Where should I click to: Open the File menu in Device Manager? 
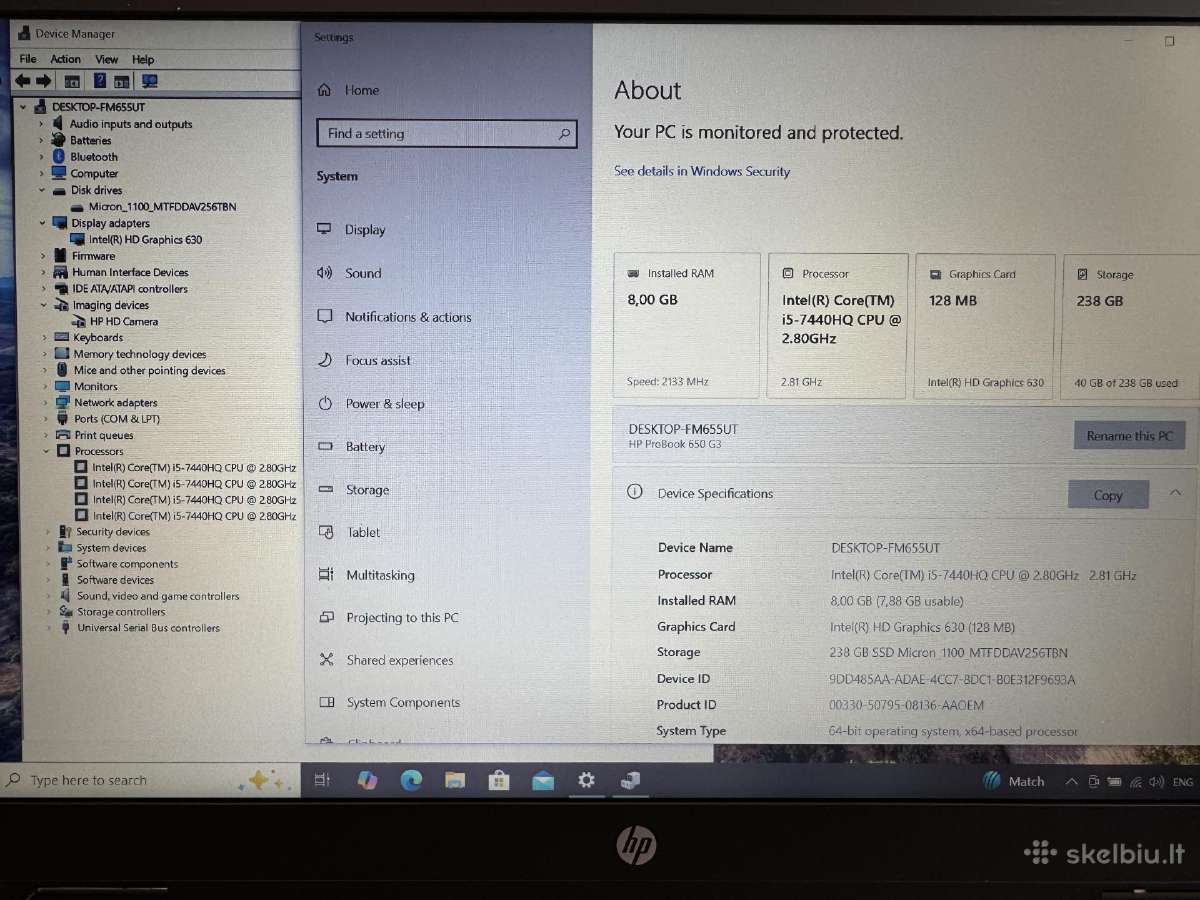(x=28, y=59)
